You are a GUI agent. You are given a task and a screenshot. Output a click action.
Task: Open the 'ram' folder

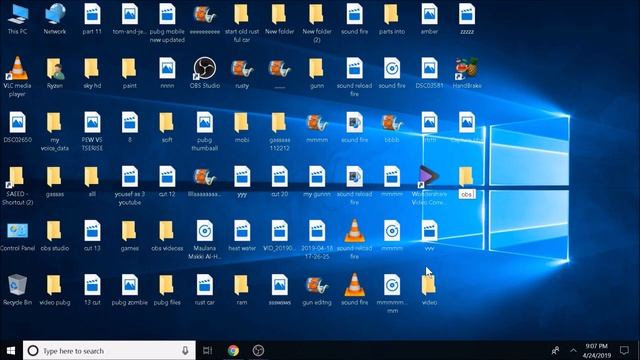(x=242, y=290)
